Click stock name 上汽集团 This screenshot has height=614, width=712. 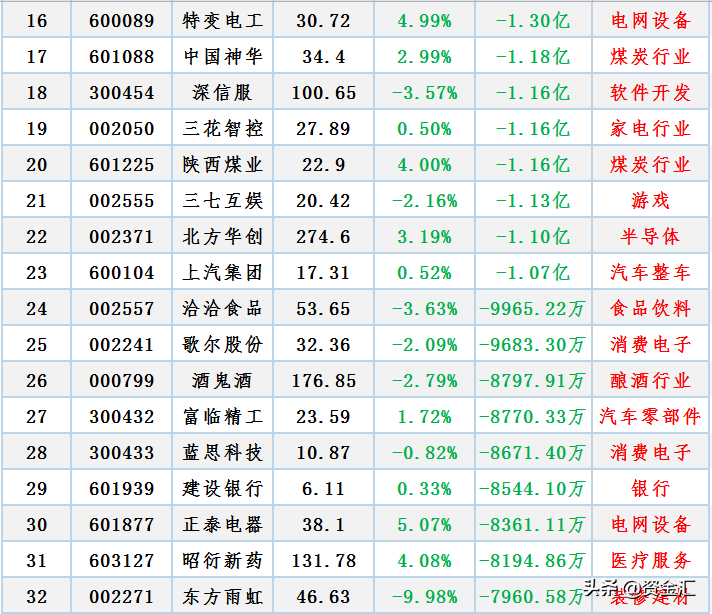pyautogui.click(x=222, y=273)
